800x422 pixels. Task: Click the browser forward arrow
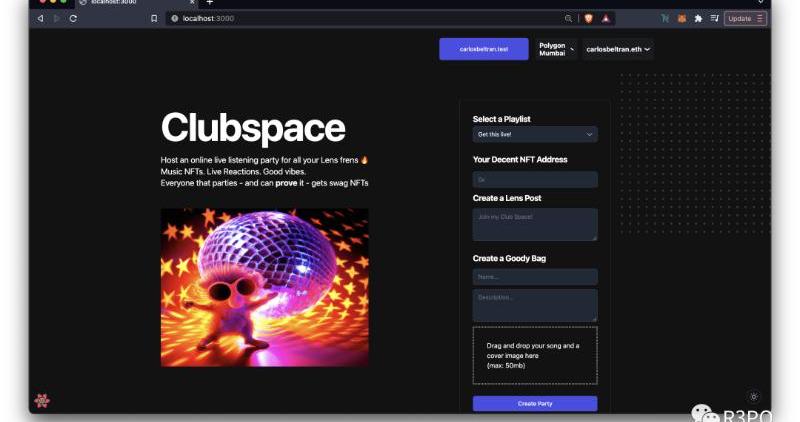(57, 18)
